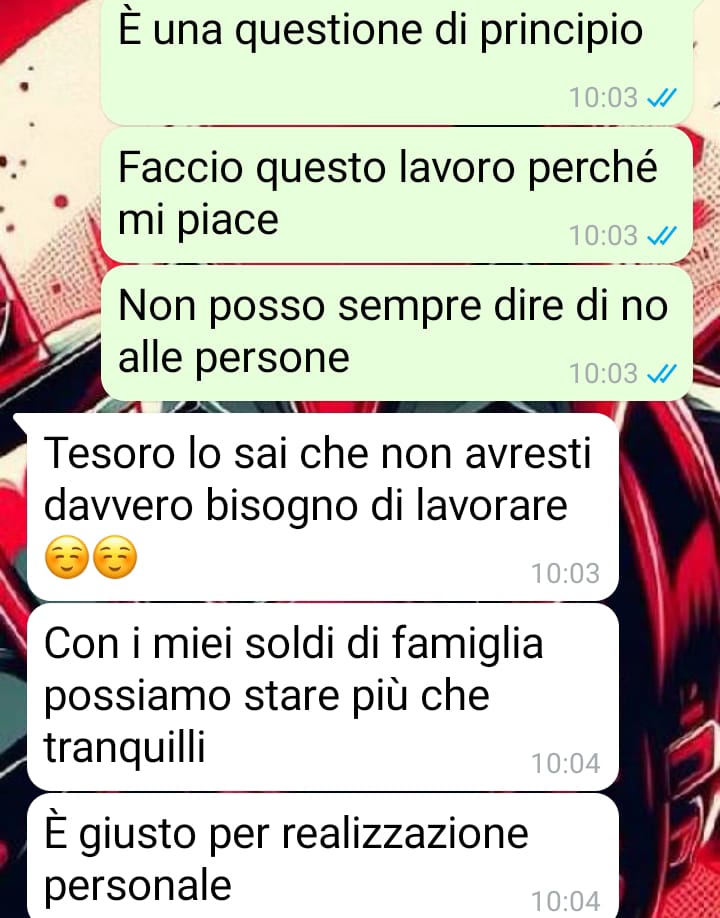Tap the "È una questione di principio" message

click(x=396, y=61)
